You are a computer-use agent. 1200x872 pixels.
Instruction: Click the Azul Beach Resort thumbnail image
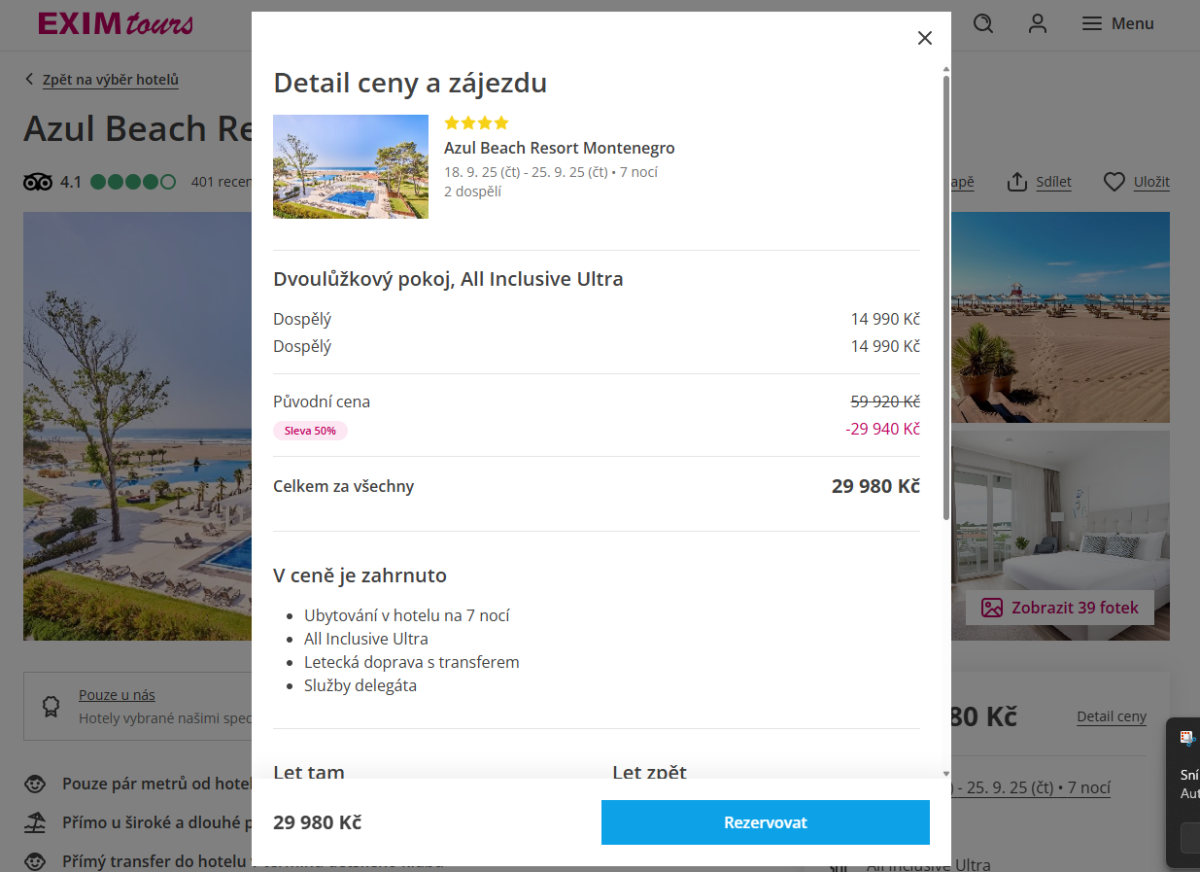point(350,167)
